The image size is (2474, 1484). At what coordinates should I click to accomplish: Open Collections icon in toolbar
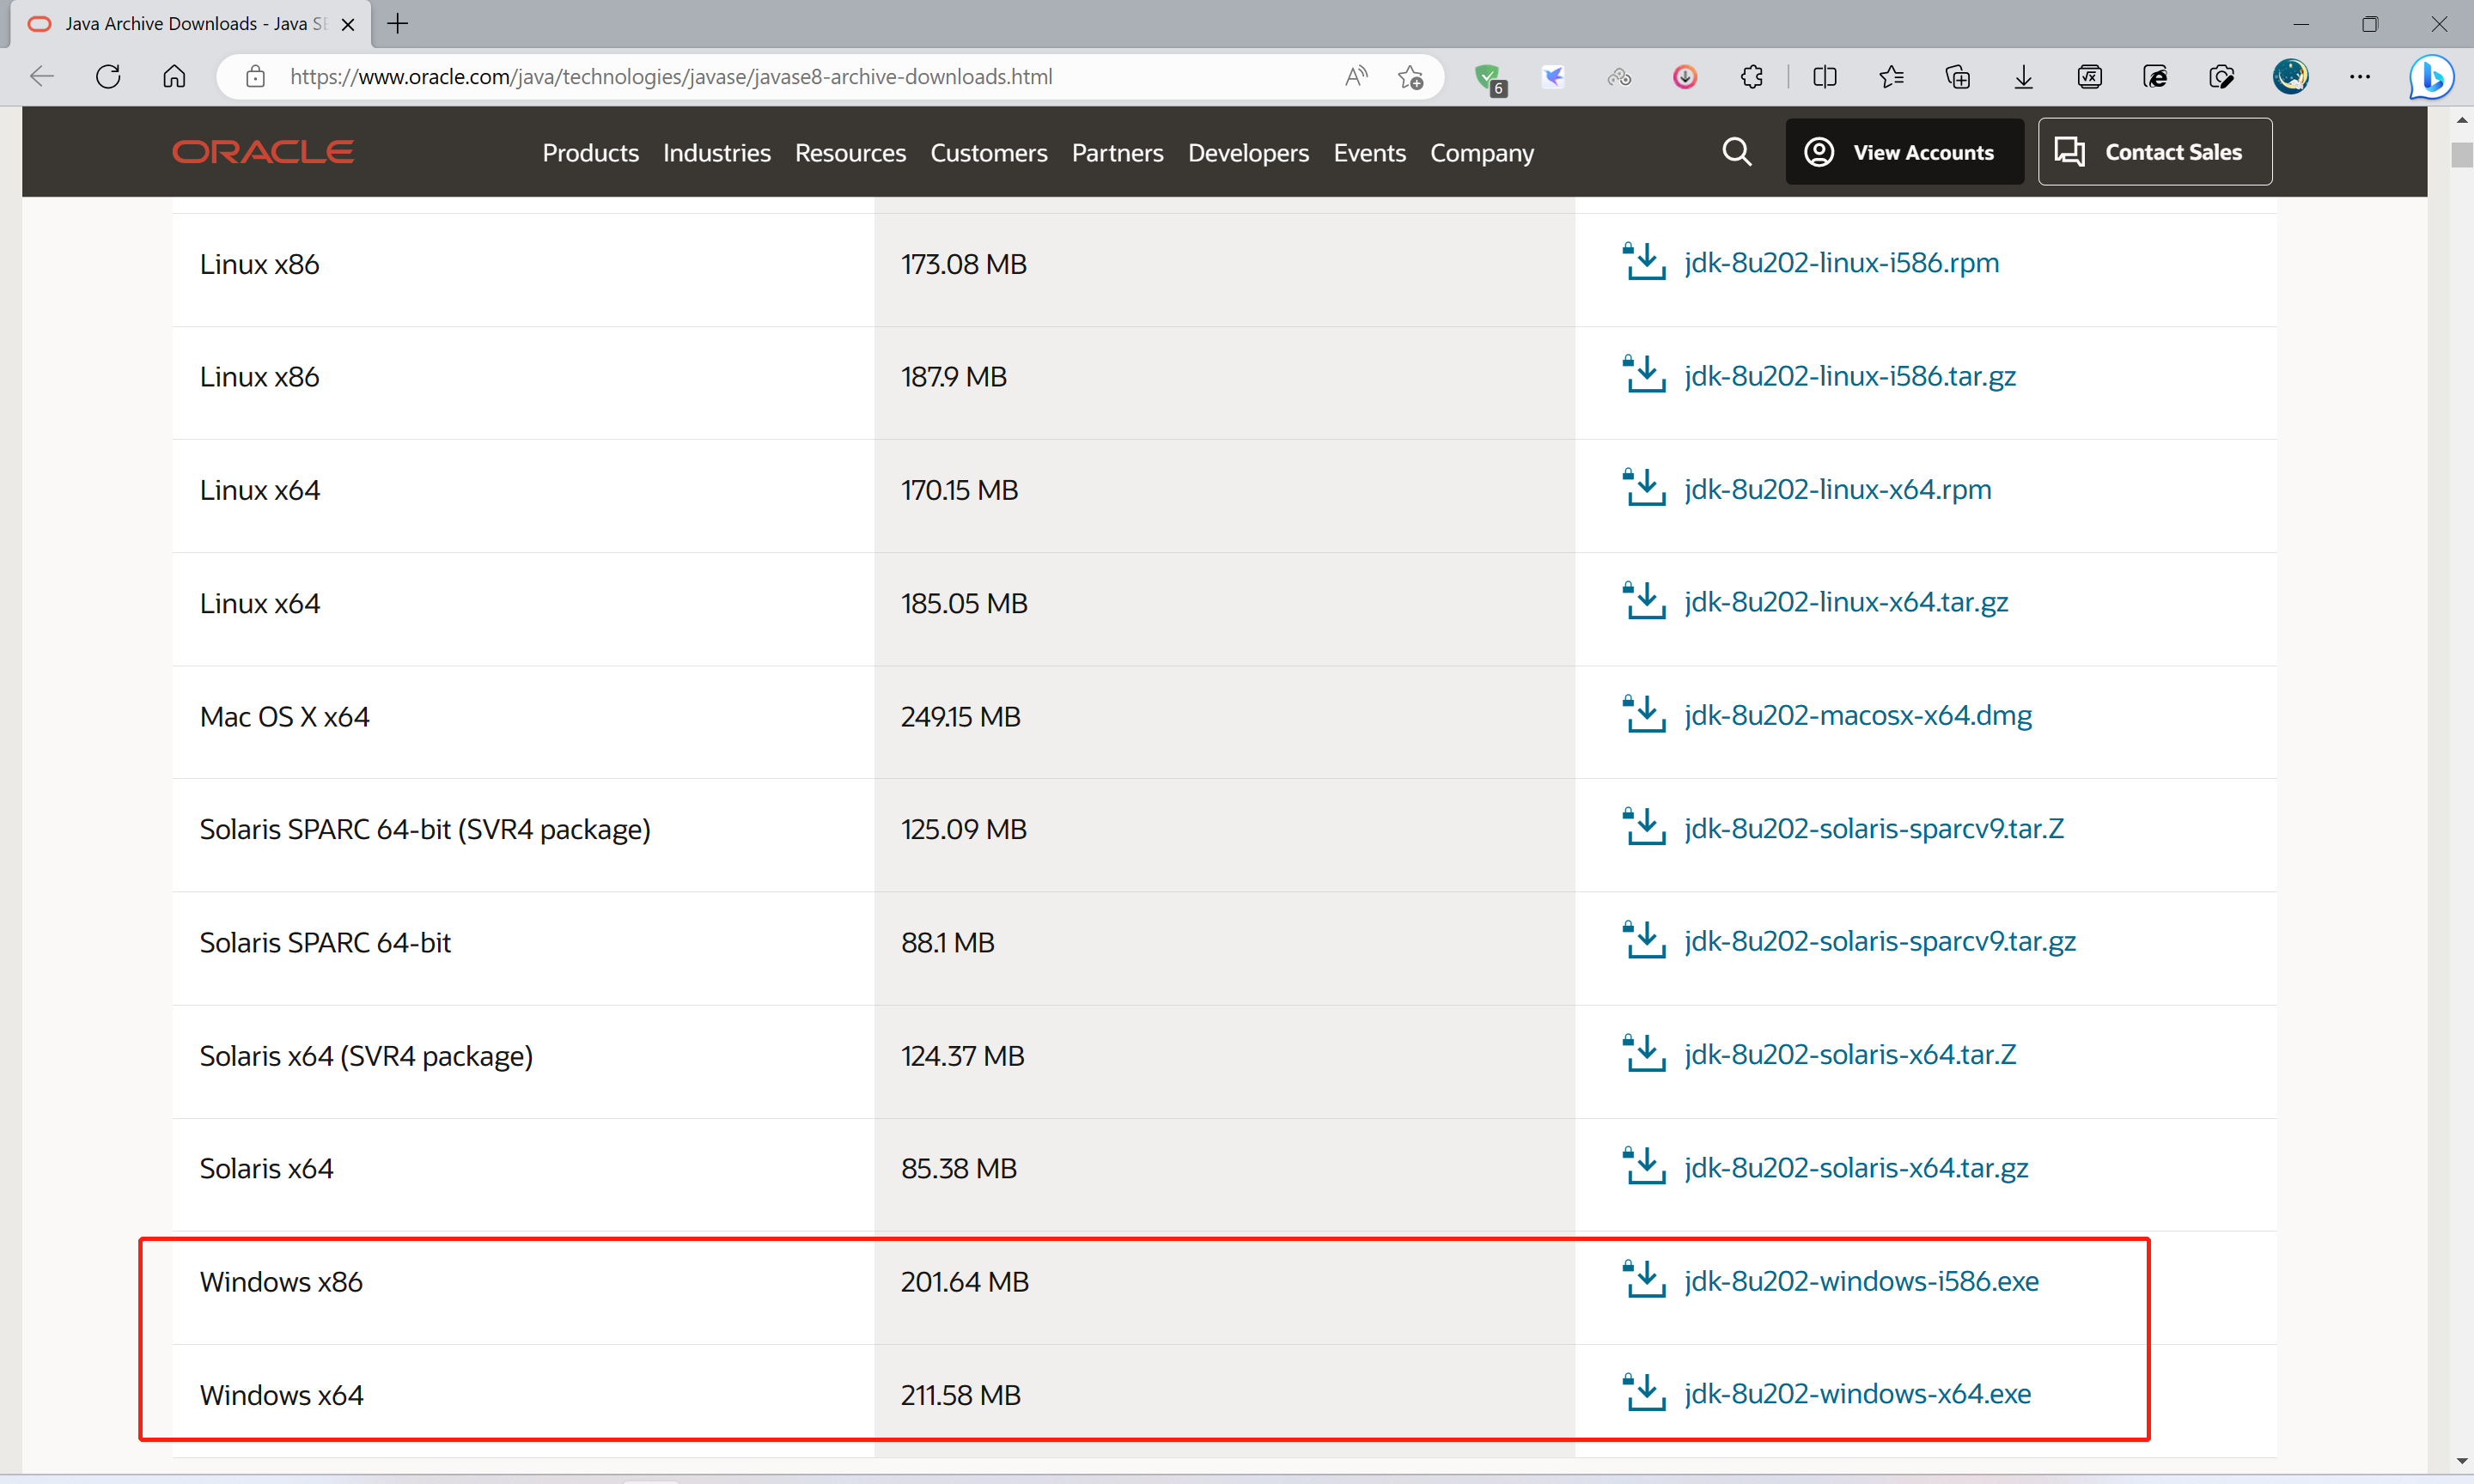(1957, 76)
